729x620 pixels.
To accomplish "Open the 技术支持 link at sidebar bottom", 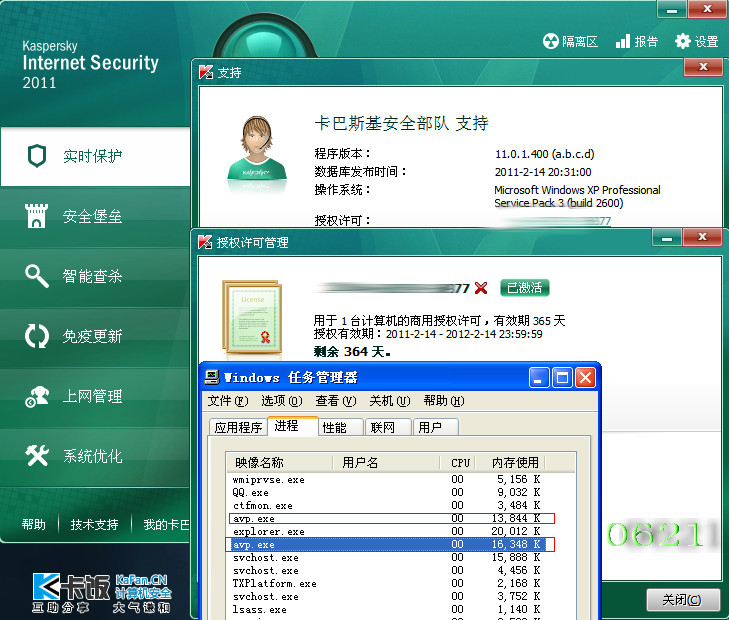I will (94, 524).
